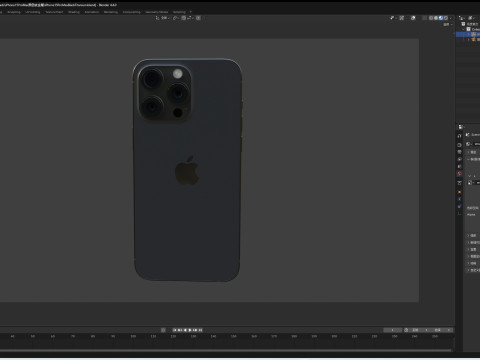Viewport: 480px width, 360px height.
Task: Open the orange Object properties tab
Action: point(459,192)
